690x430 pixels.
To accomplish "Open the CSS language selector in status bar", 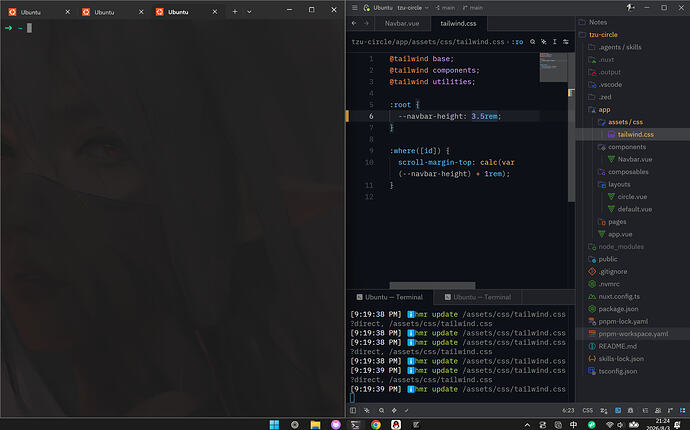I will 588,410.
